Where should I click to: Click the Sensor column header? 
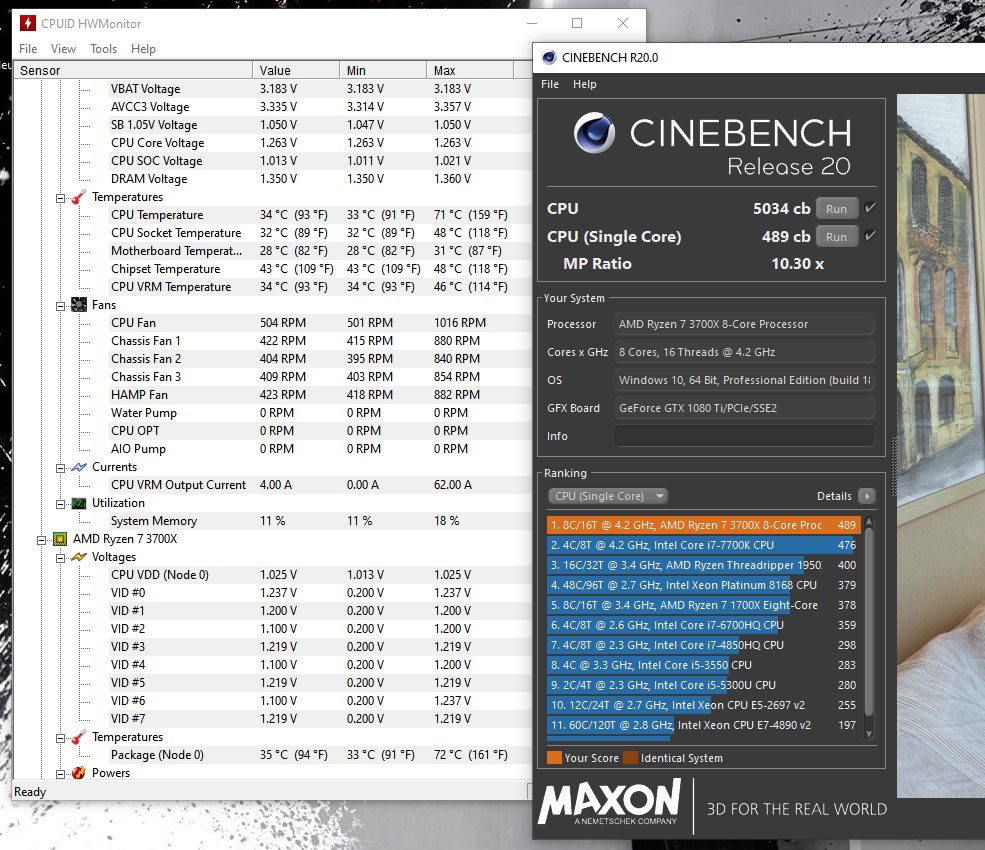click(x=133, y=70)
